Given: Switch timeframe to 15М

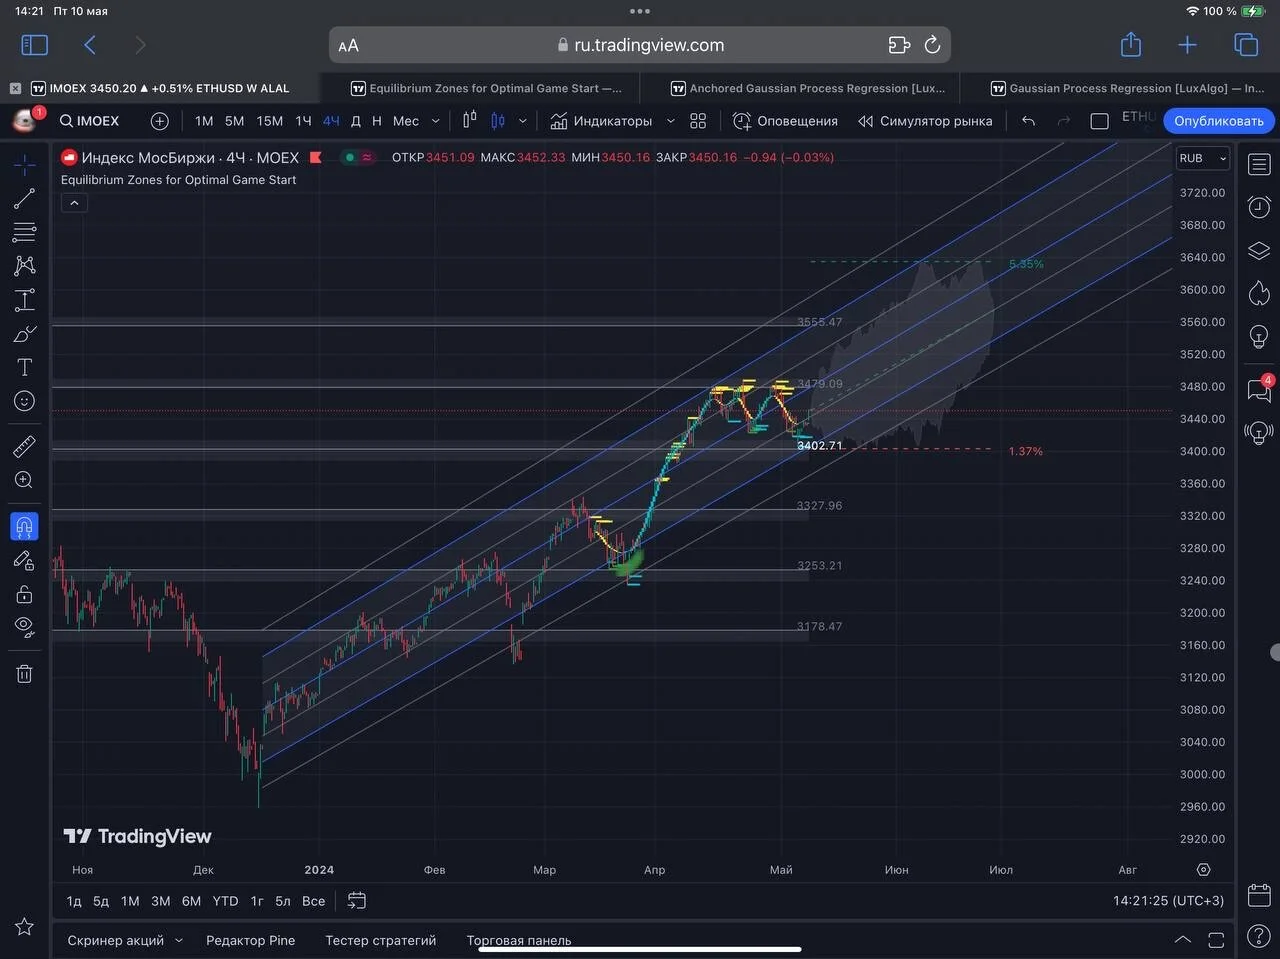Looking at the screenshot, I should tap(270, 121).
